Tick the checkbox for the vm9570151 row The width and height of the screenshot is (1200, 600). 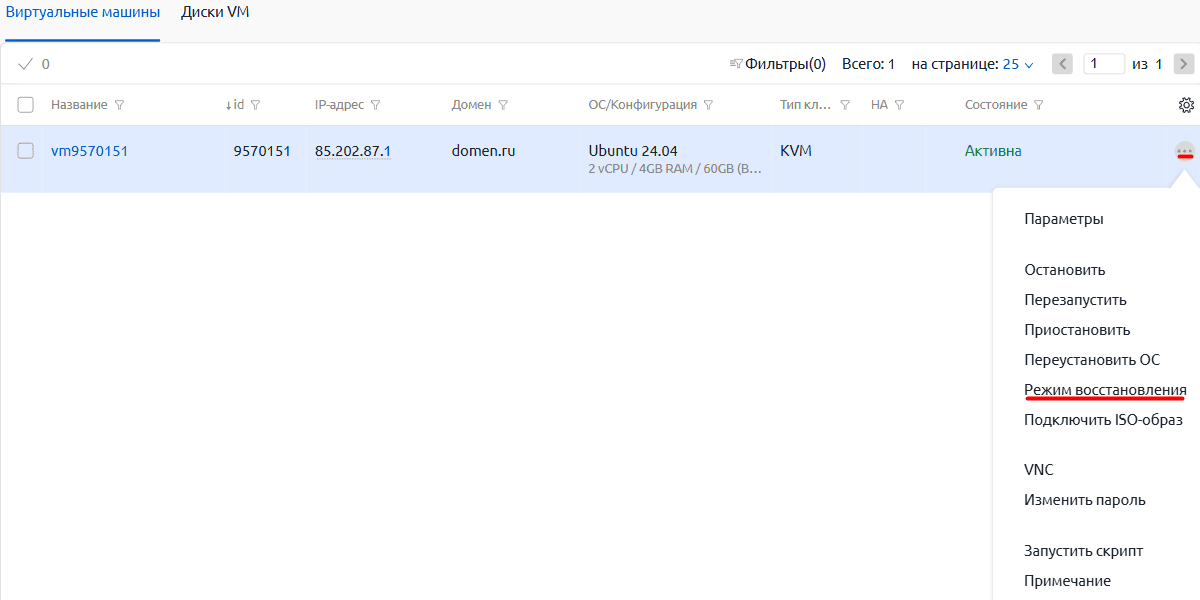coord(26,151)
